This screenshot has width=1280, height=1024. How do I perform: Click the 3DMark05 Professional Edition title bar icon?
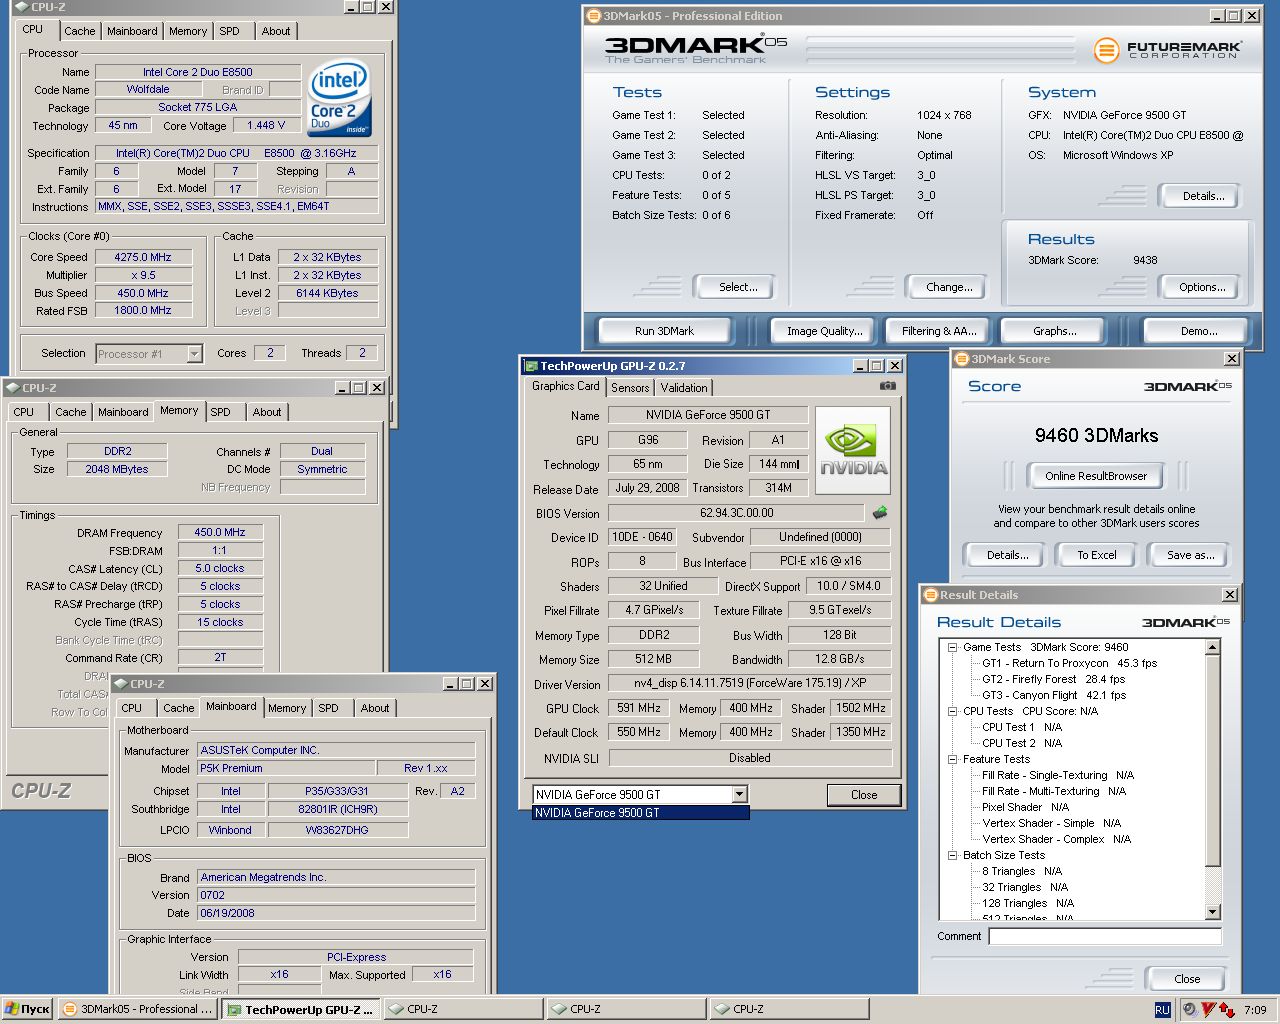[593, 16]
